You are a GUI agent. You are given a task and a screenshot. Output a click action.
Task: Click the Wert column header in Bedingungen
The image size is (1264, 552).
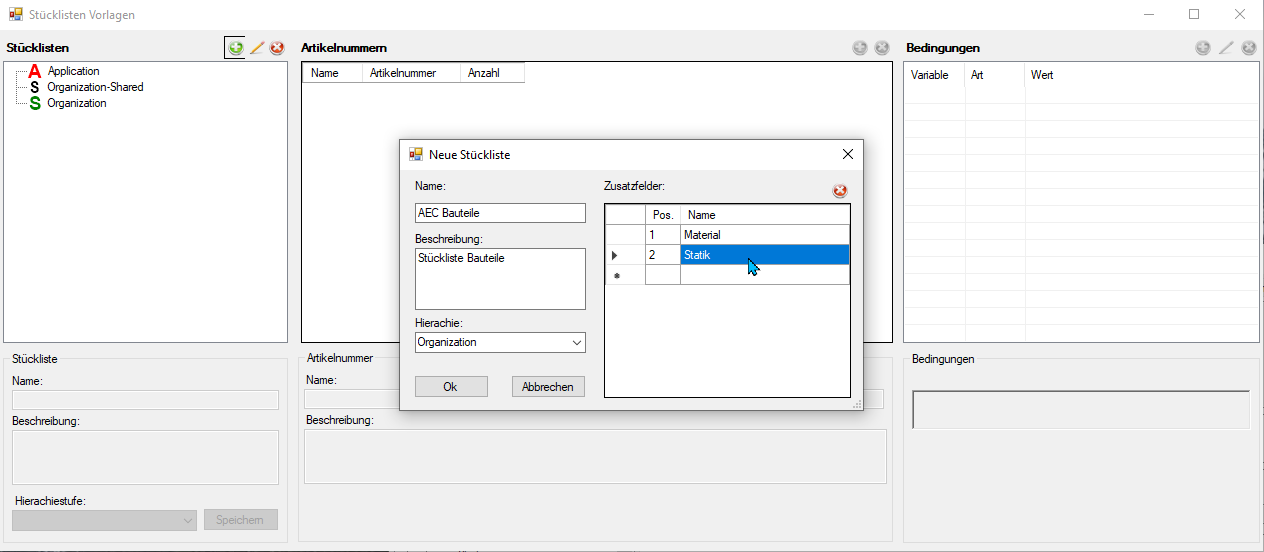coord(1142,75)
